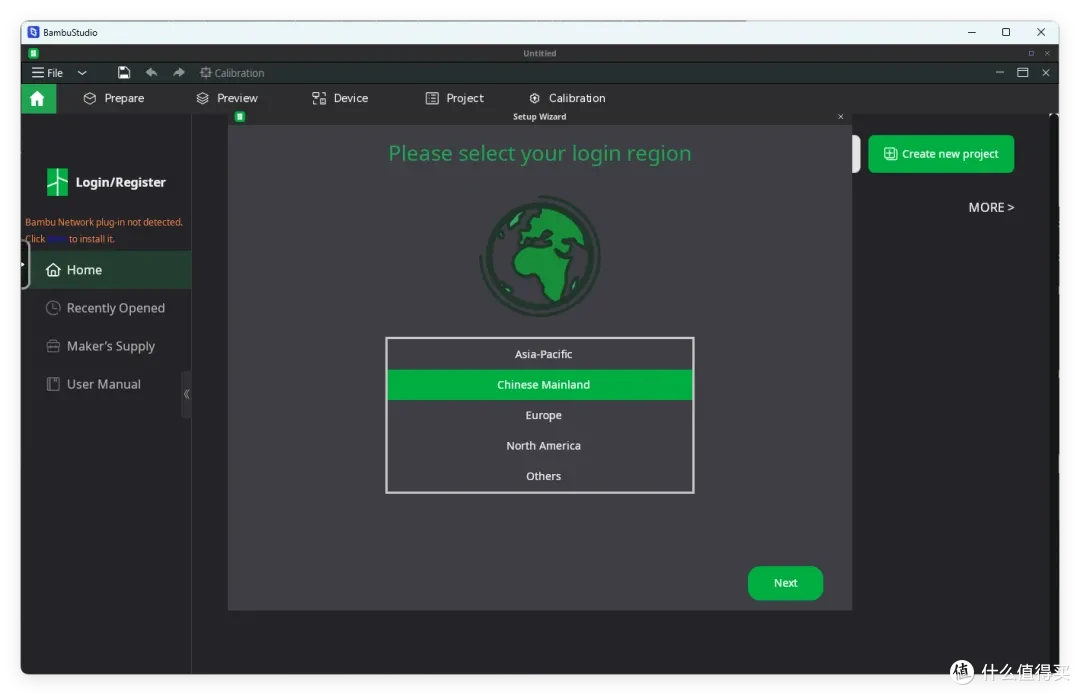
Task: Click the Next button in Setup Wizard
Action: point(785,583)
